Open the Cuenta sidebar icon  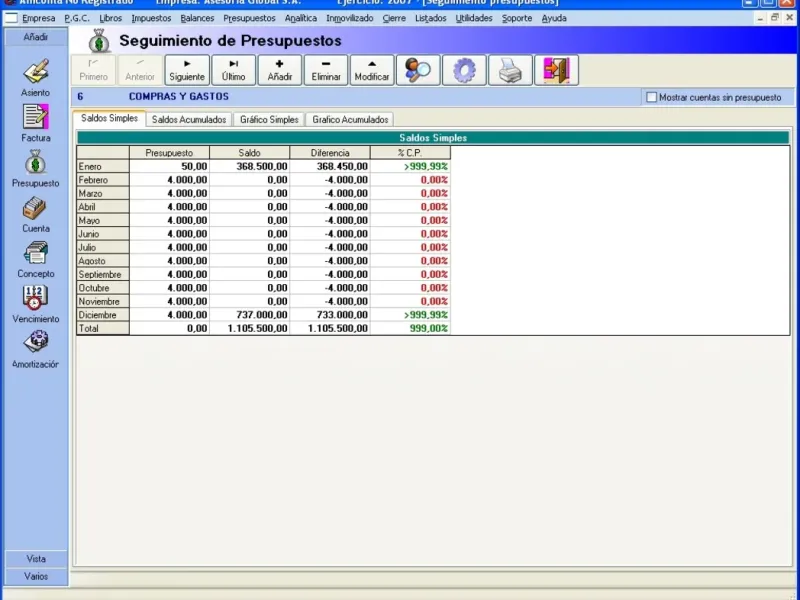(36, 208)
